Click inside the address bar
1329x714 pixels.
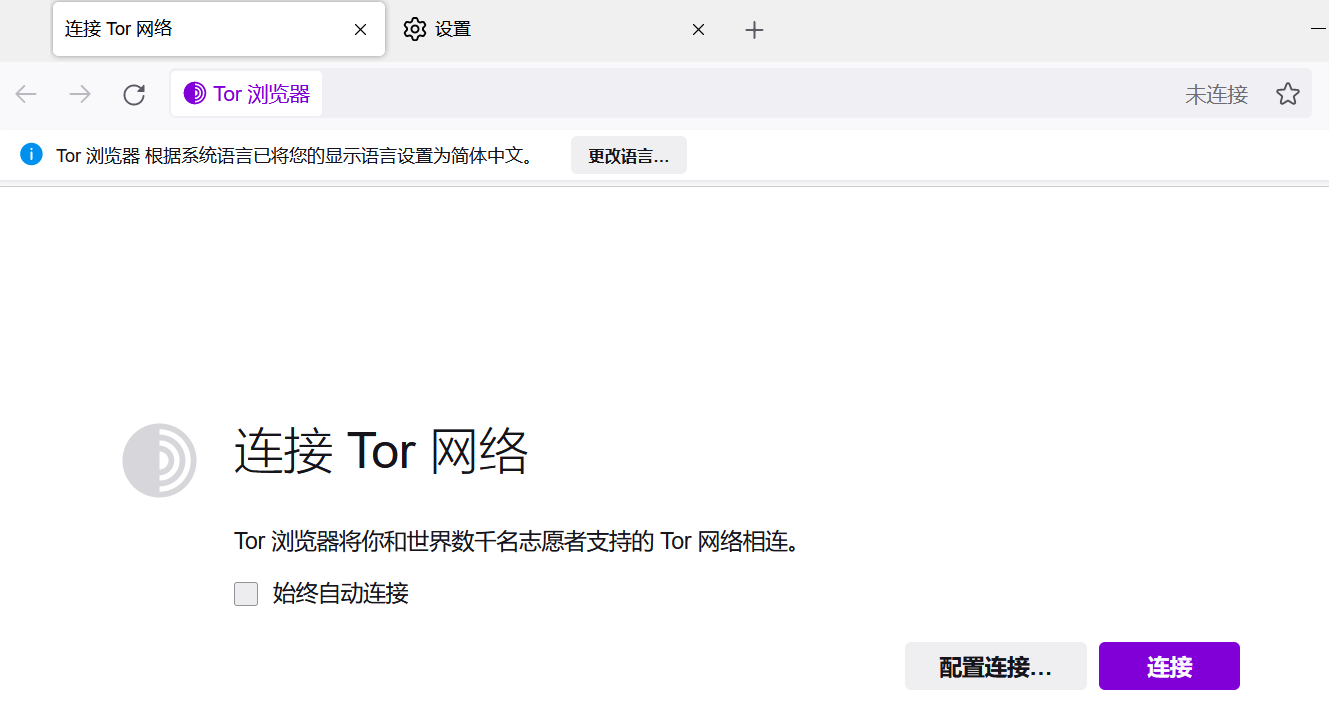[x=700, y=93]
